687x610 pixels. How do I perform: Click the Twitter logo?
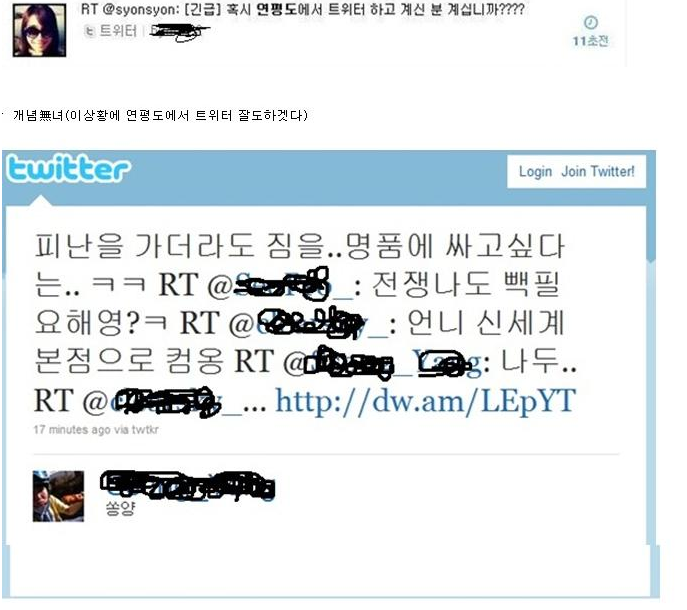click(x=68, y=168)
